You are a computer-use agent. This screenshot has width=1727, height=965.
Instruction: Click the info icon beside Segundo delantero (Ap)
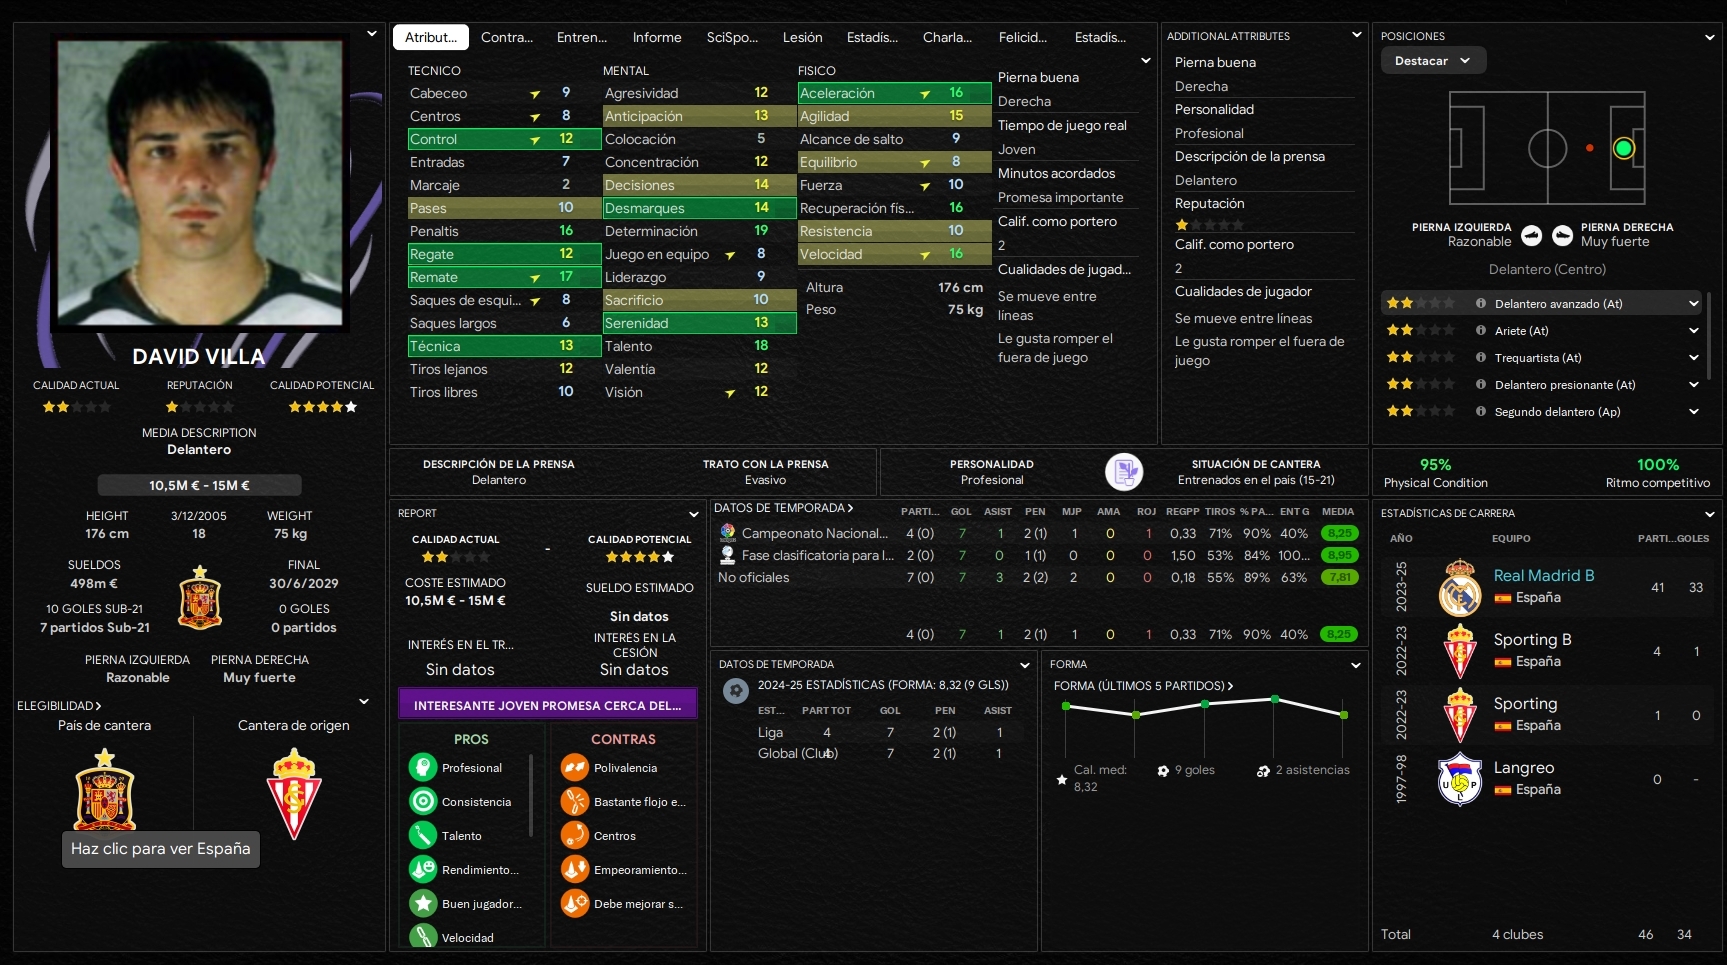pos(1480,411)
